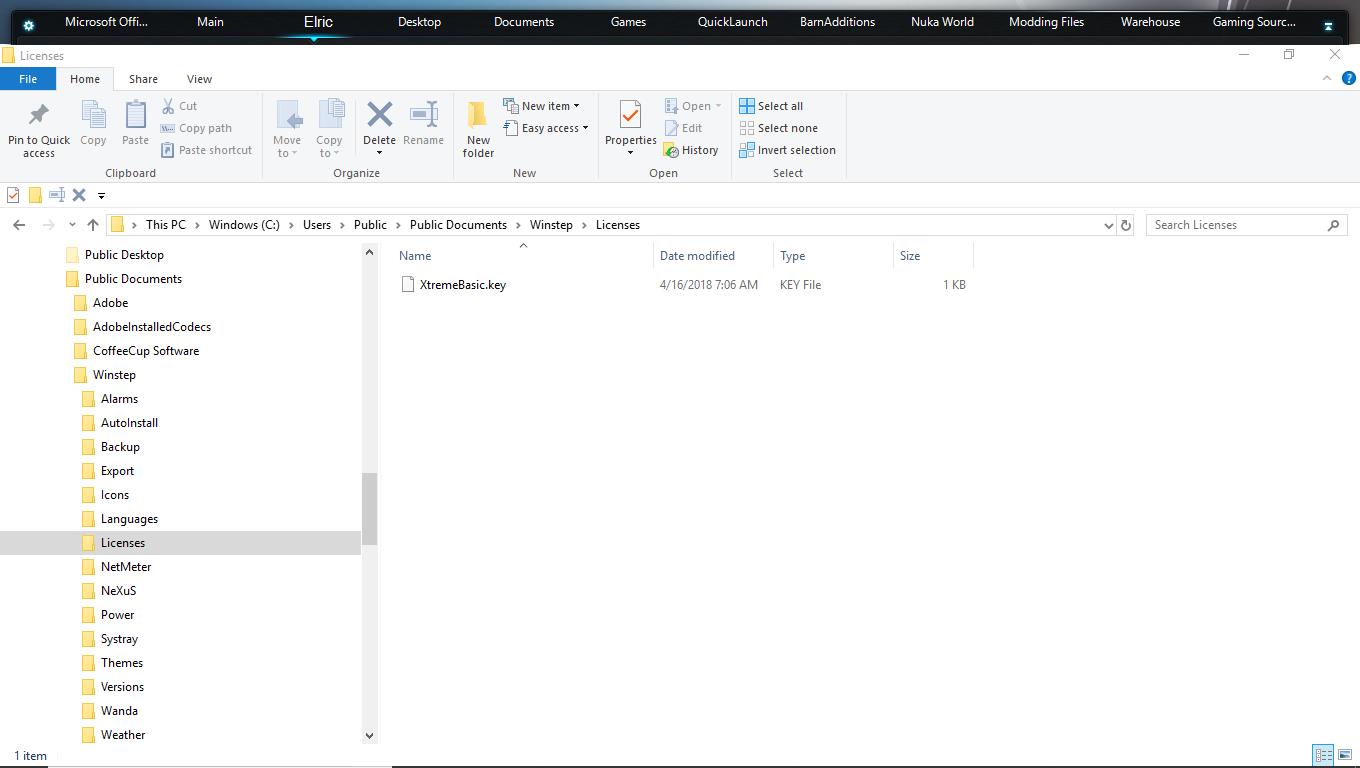Switch to details view layout
1360x768 pixels.
tap(1323, 755)
